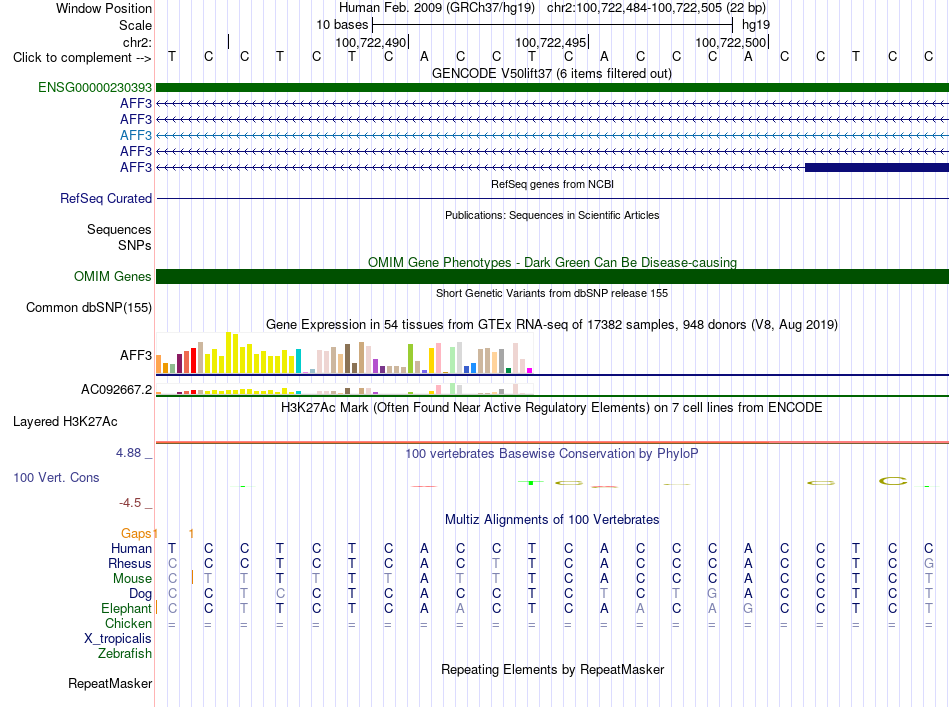The image size is (950, 707).
Task: Click the AC092667.2 expression bar chart
Action: 344,388
